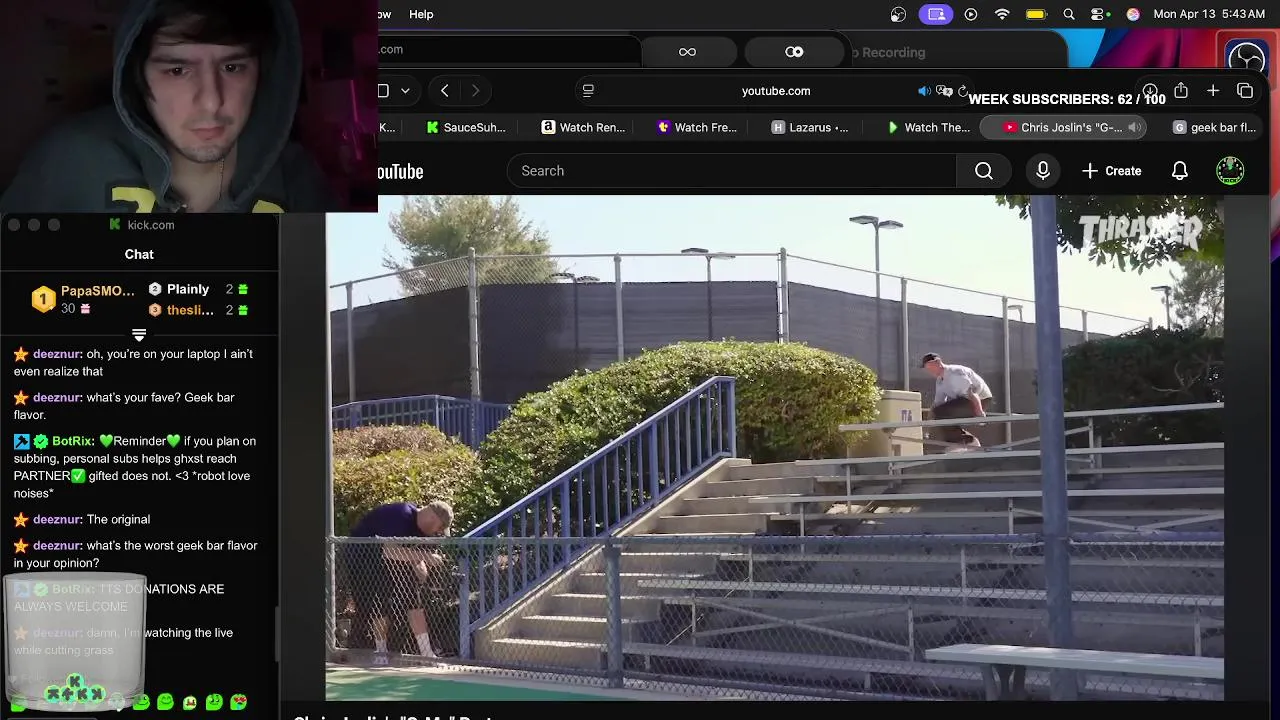Open the Help menu in menu bar
Screen dimensions: 1280x720
[421, 14]
